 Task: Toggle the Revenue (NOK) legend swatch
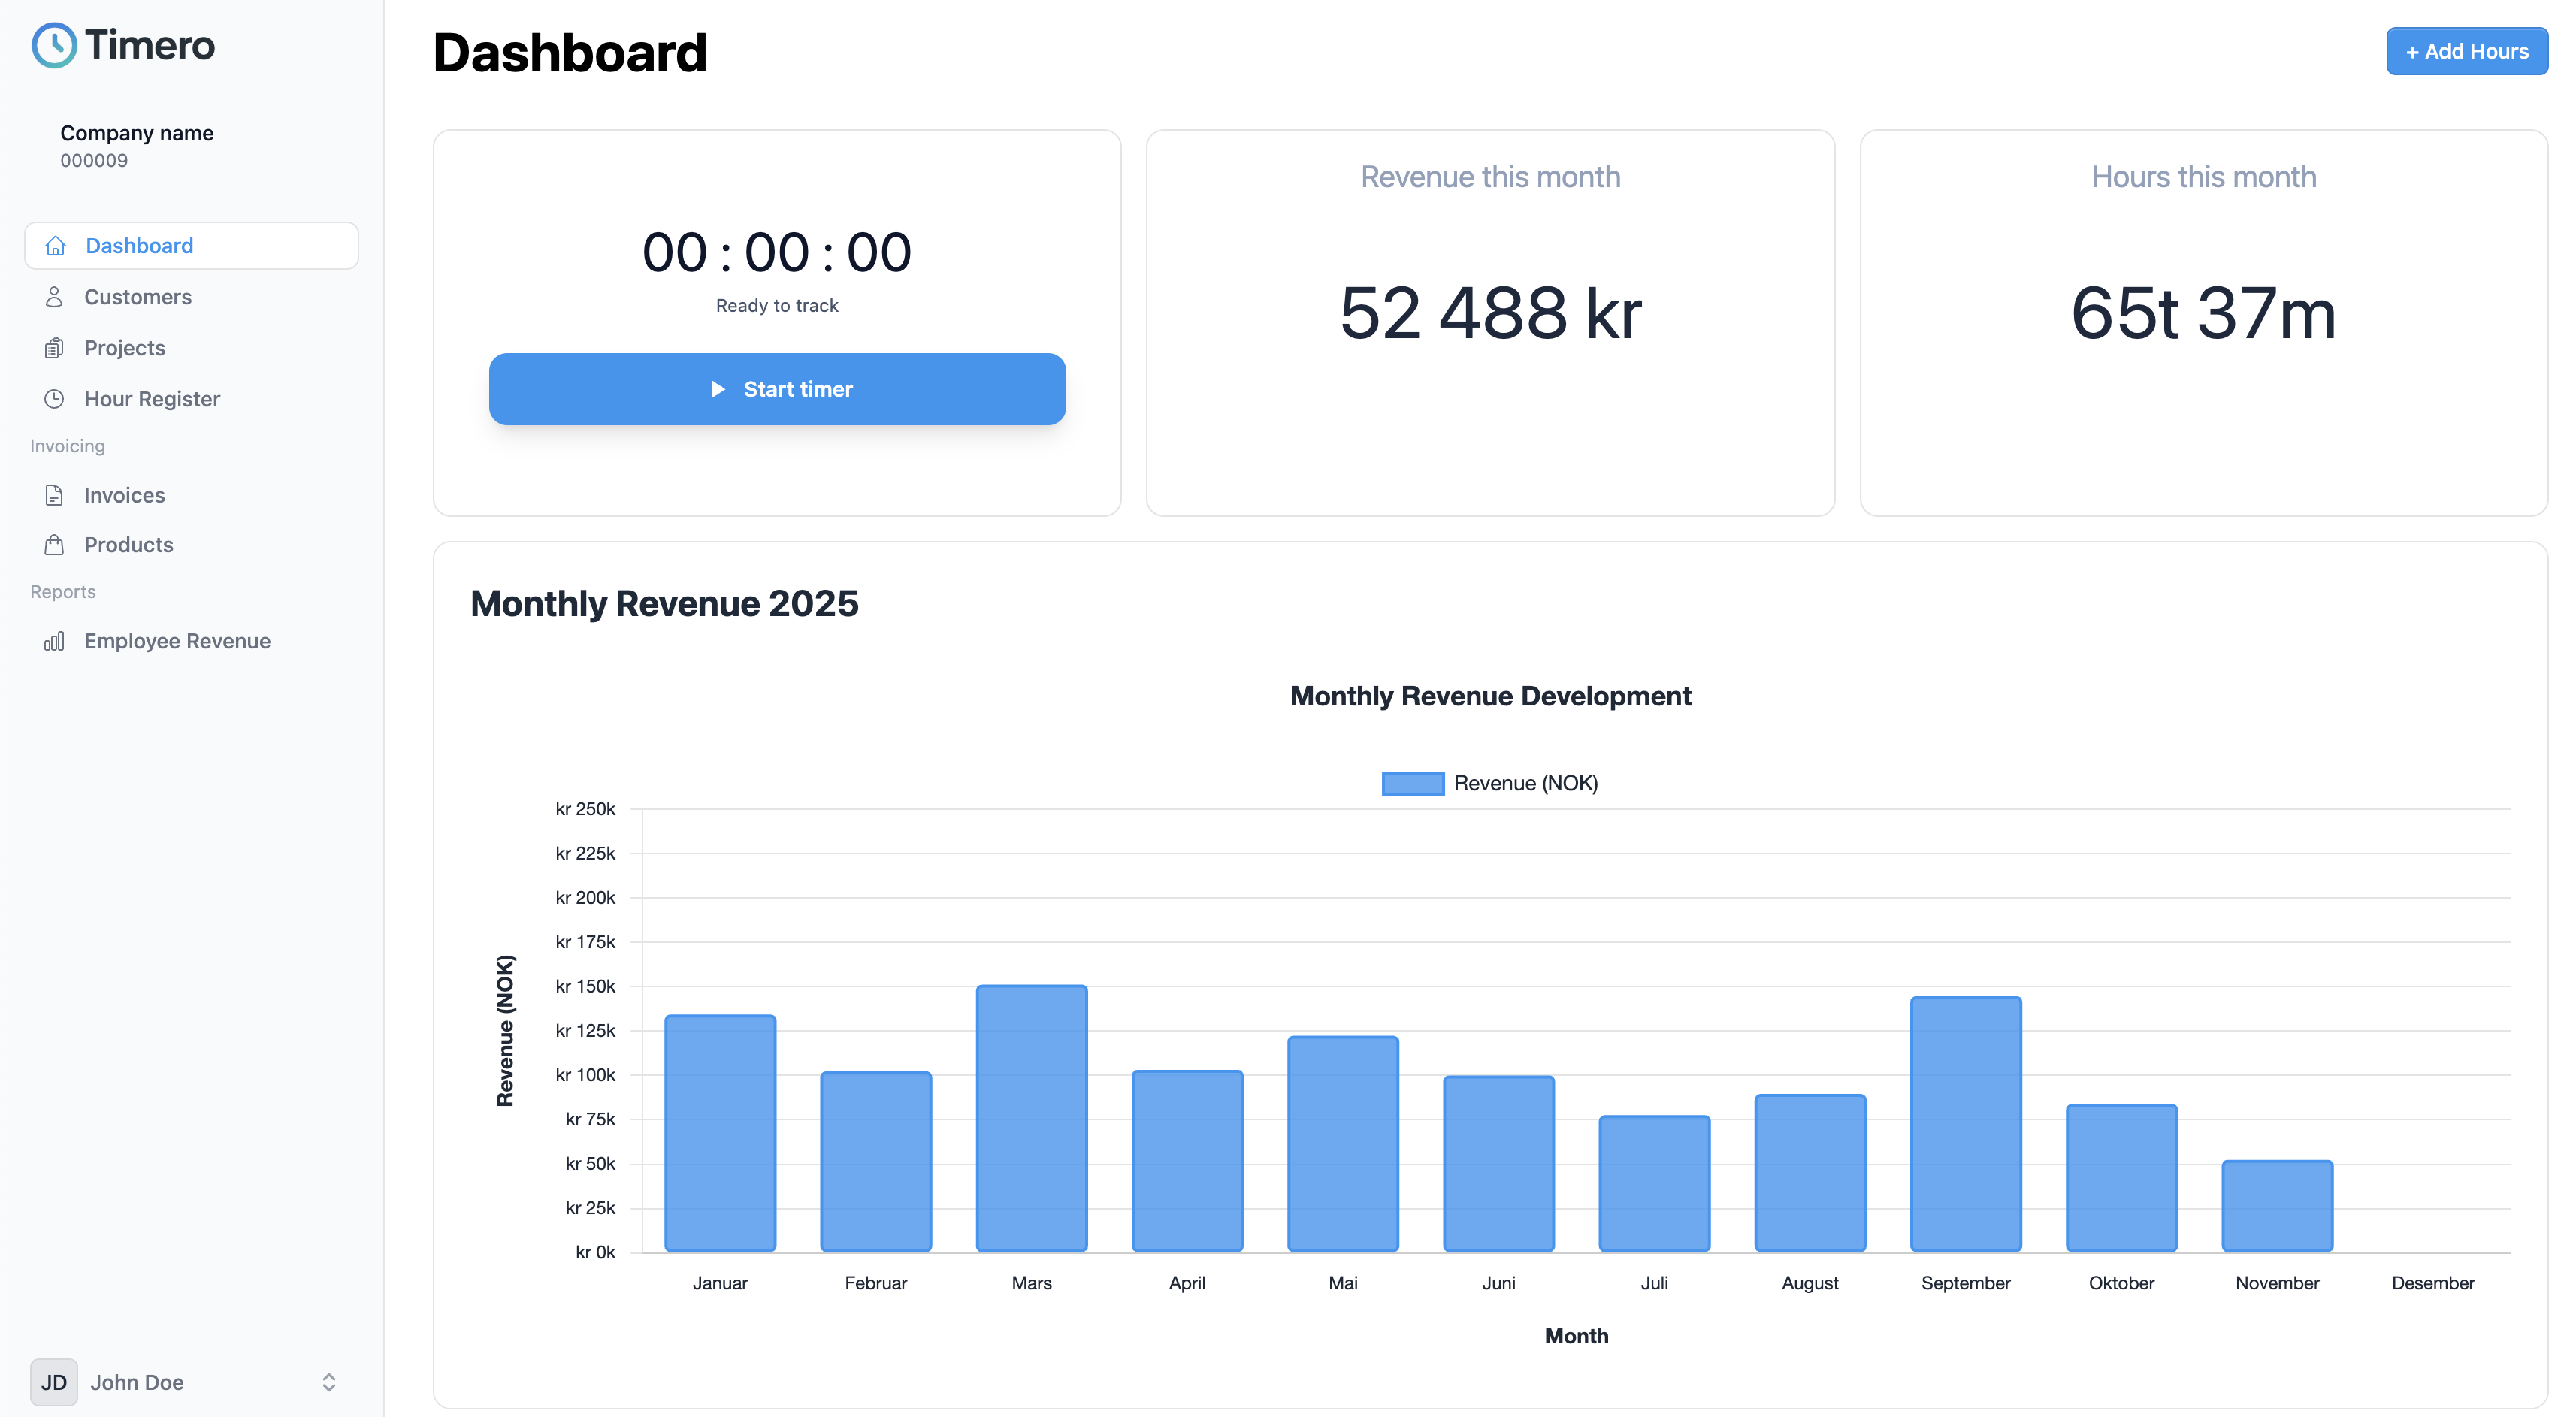click(1412, 783)
